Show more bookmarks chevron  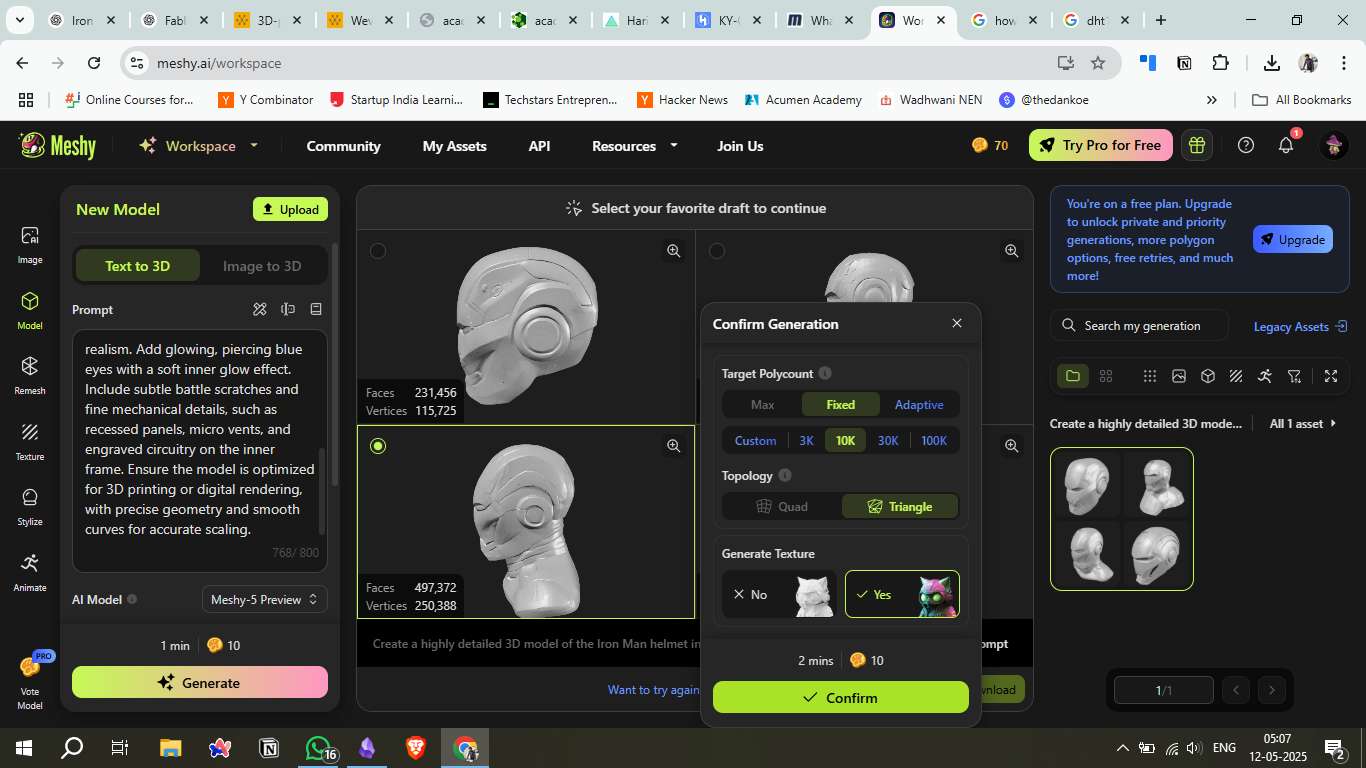pos(1212,99)
